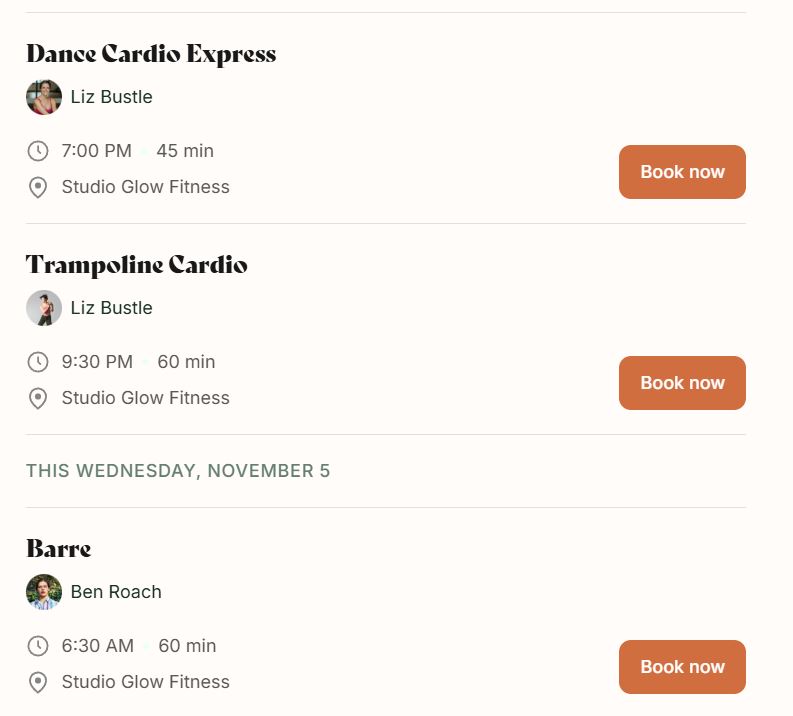Click the Ben Roach instructor name
This screenshot has width=793, height=716.
tap(116, 592)
